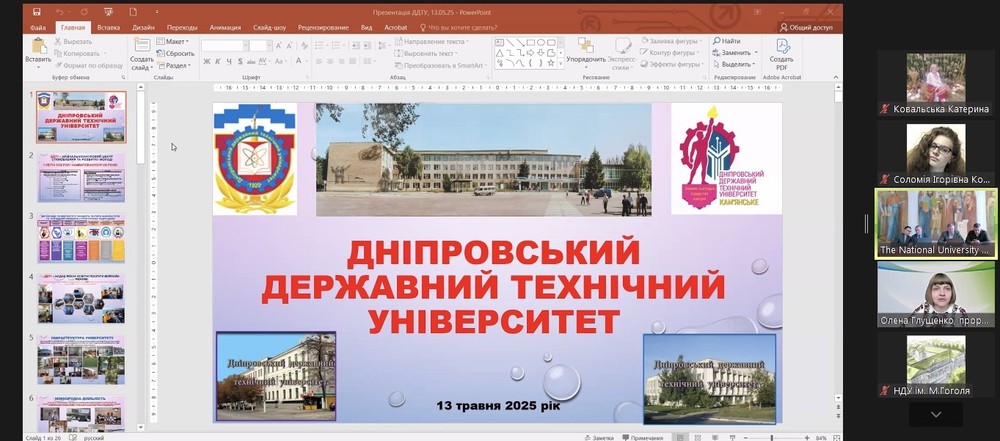This screenshot has width=1000, height=441.
Task: Open Заливка фигуры shape fill
Action: [671, 41]
